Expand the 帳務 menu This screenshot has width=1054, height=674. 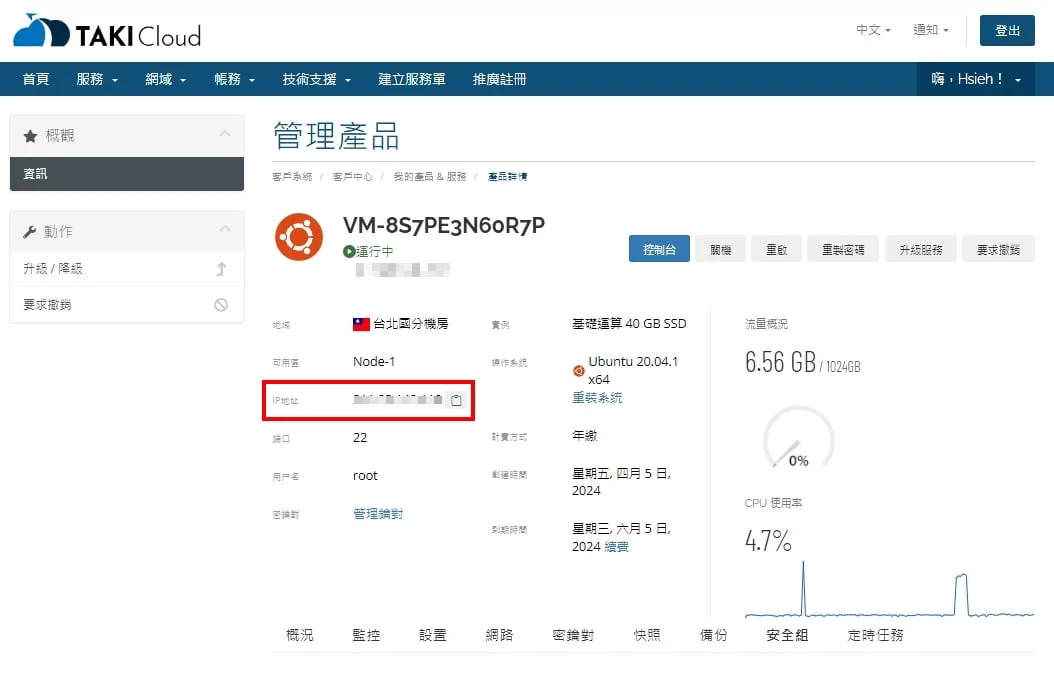[234, 79]
